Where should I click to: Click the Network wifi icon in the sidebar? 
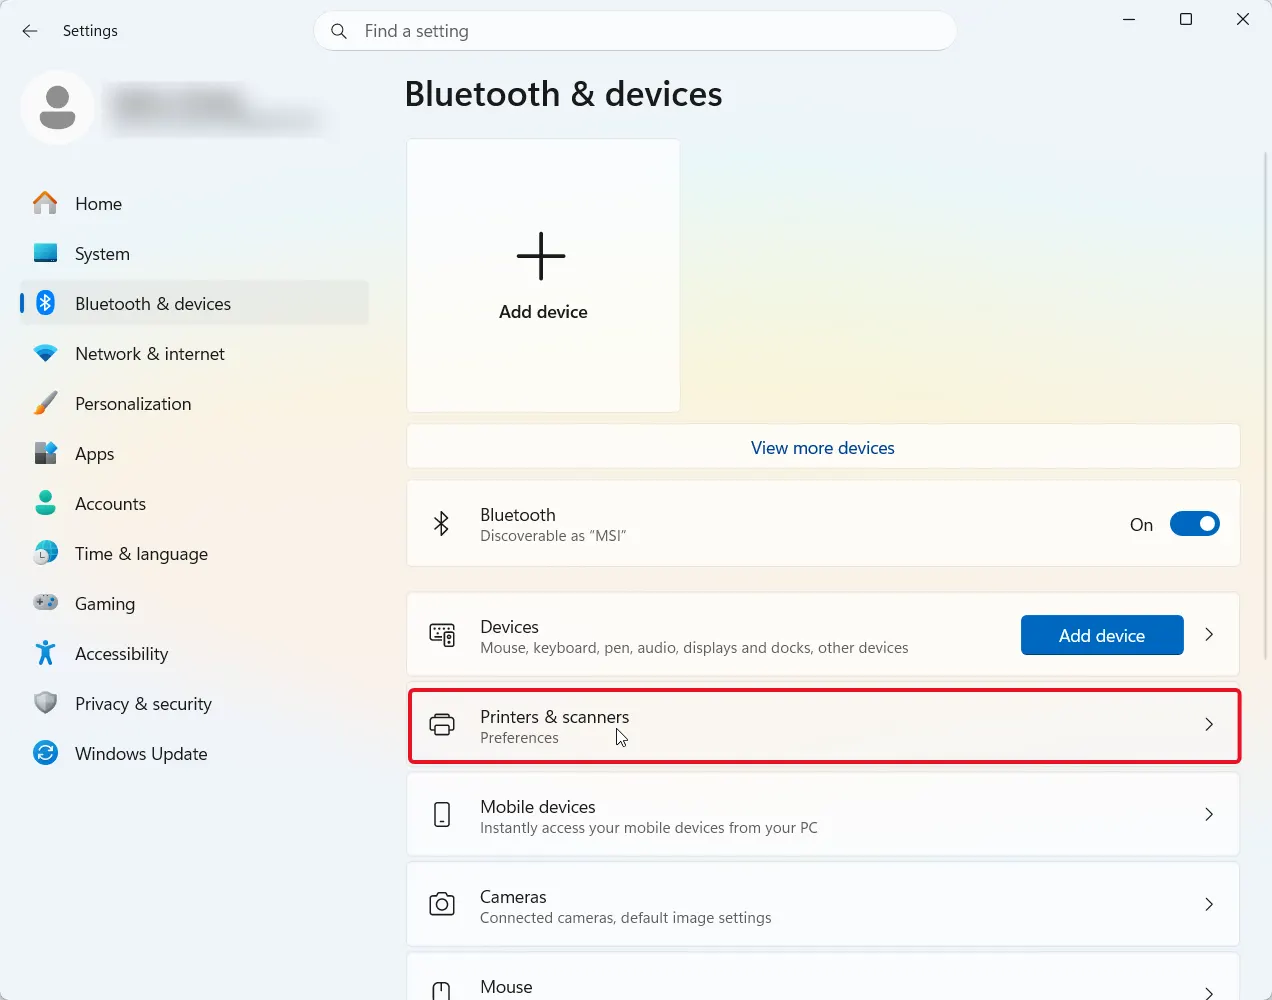[x=45, y=353]
